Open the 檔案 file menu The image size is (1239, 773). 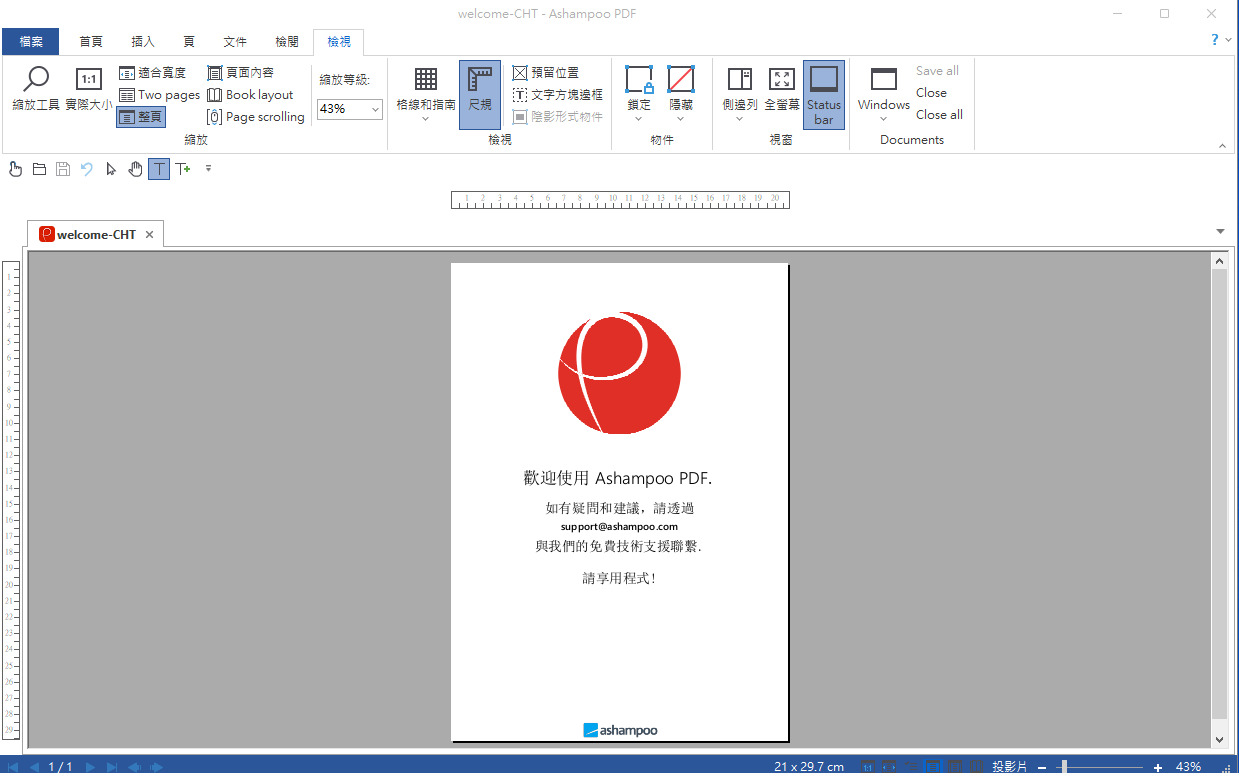[31, 41]
